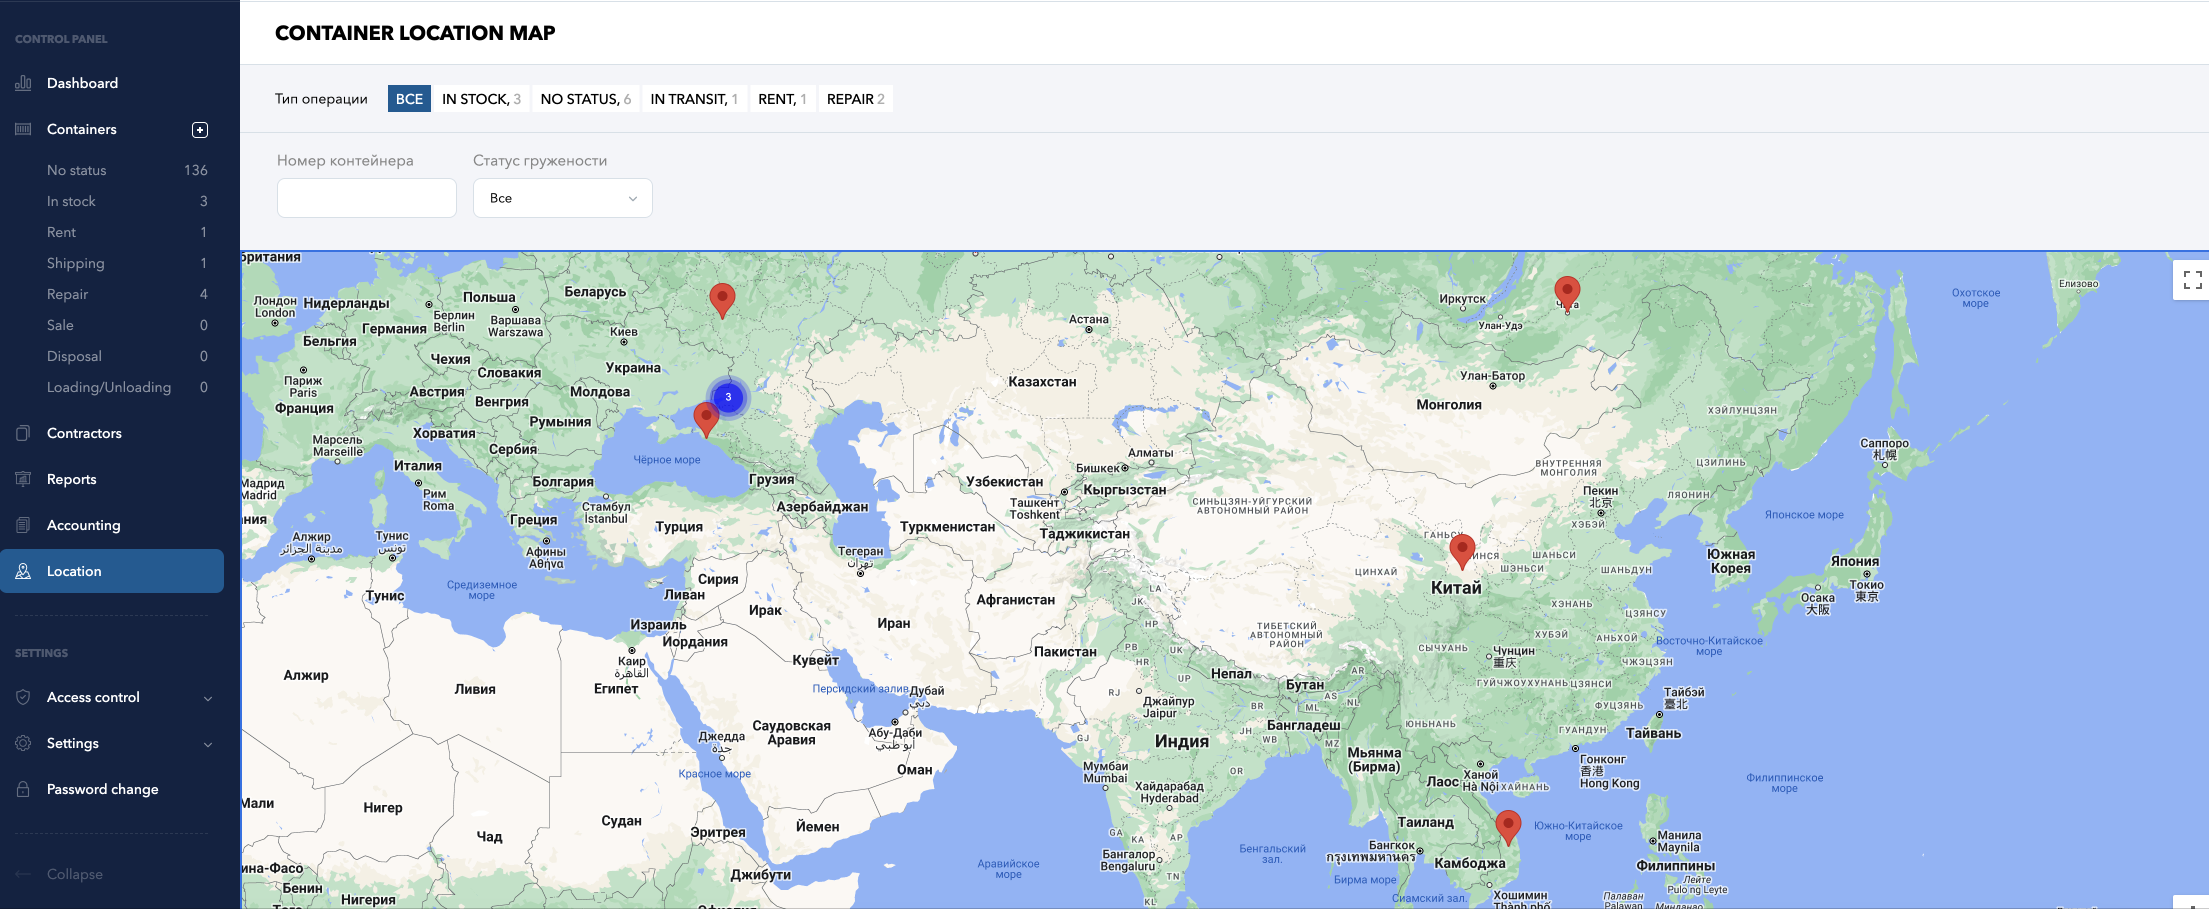Switch to the IN TRANSIT filter tab
2209x909 pixels.
point(694,98)
